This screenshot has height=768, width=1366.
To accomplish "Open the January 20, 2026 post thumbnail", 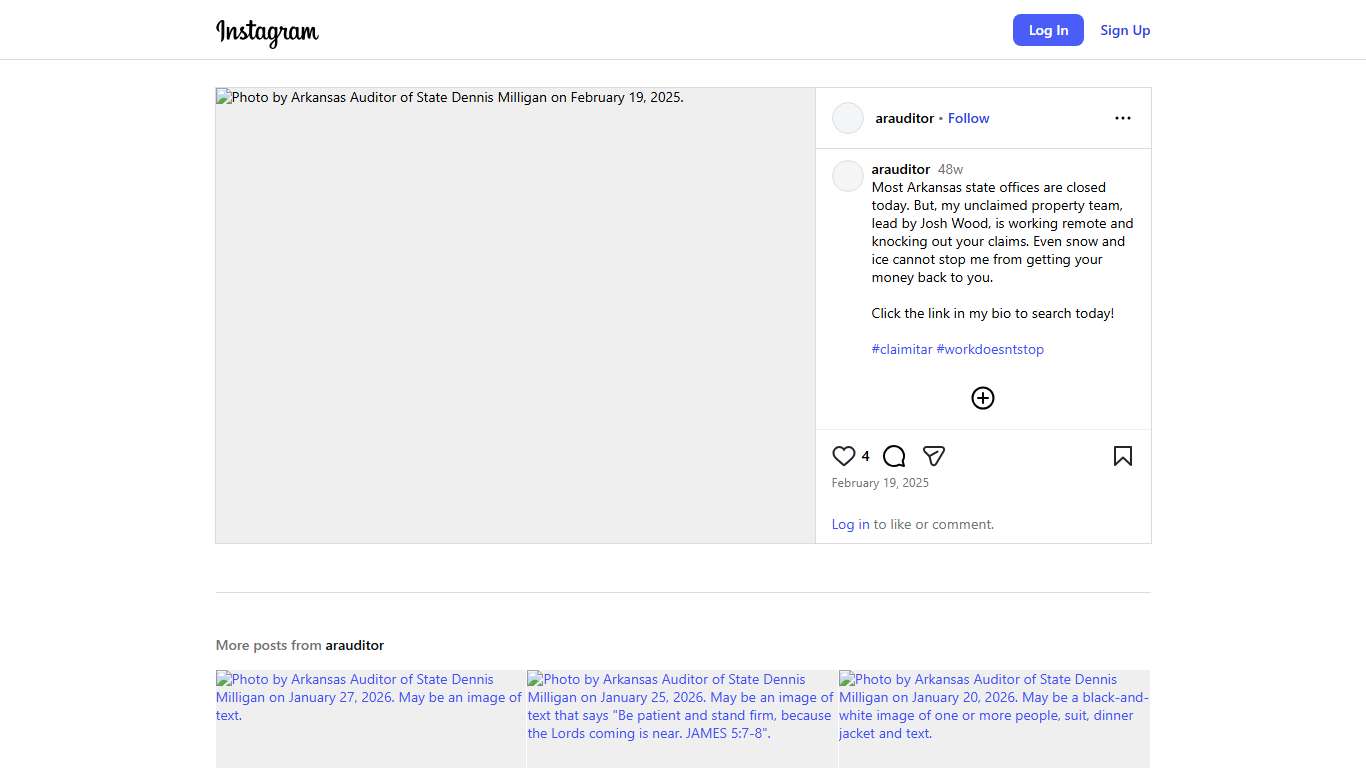I will (x=994, y=720).
